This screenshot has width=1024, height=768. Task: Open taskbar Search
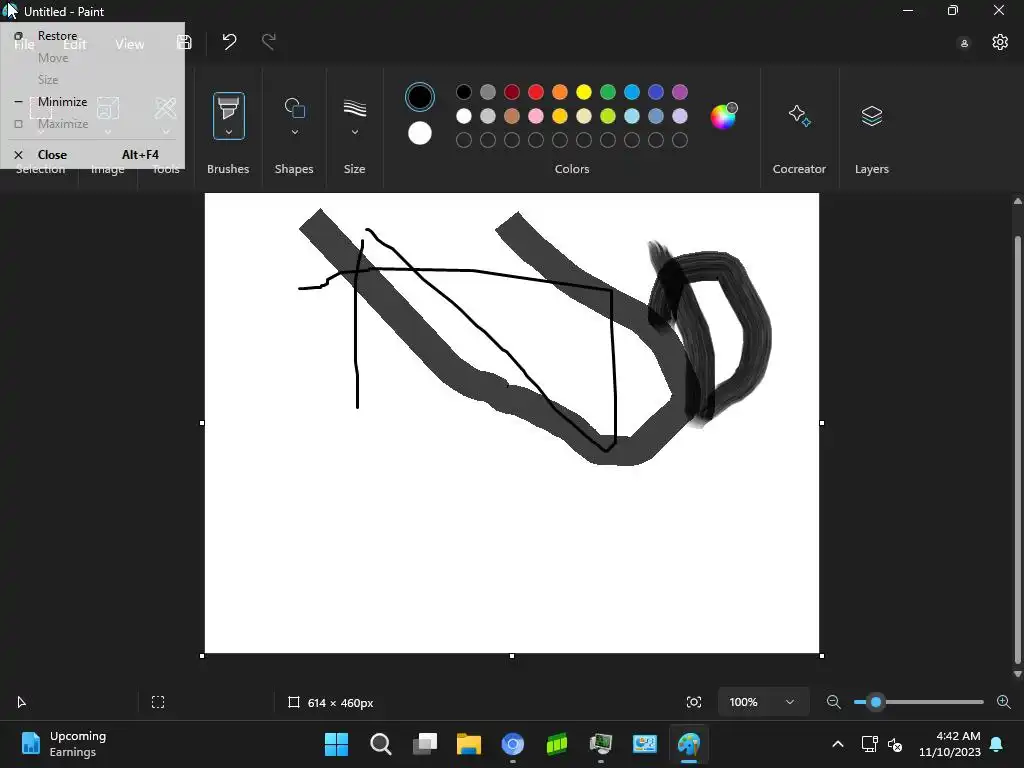[x=380, y=744]
